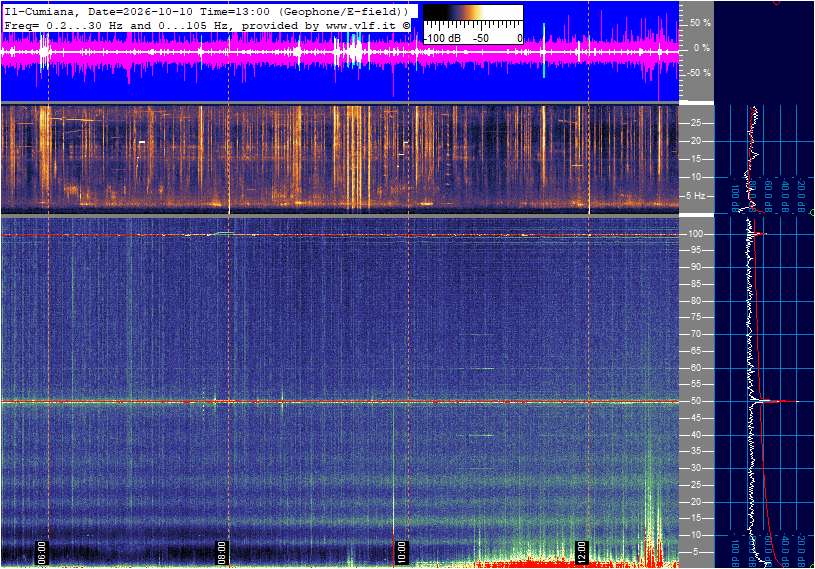Click the 60 Hz tick on the E-field scale
This screenshot has height=569, width=815.
coord(695,368)
